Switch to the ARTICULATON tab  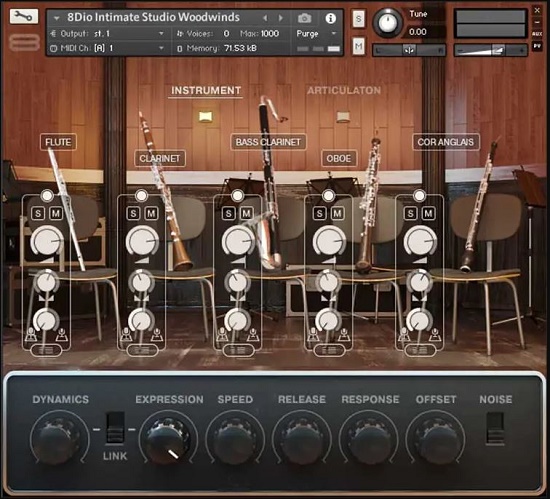click(344, 90)
